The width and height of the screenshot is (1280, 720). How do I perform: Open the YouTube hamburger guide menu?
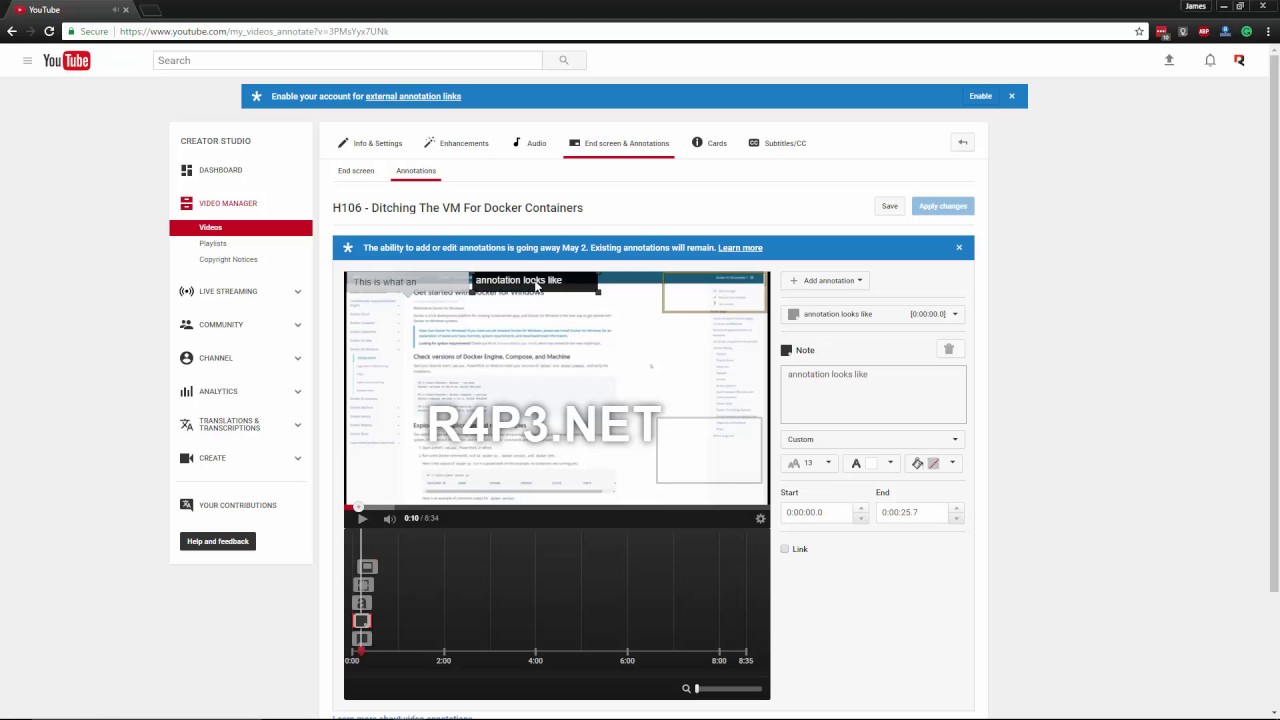coord(27,61)
